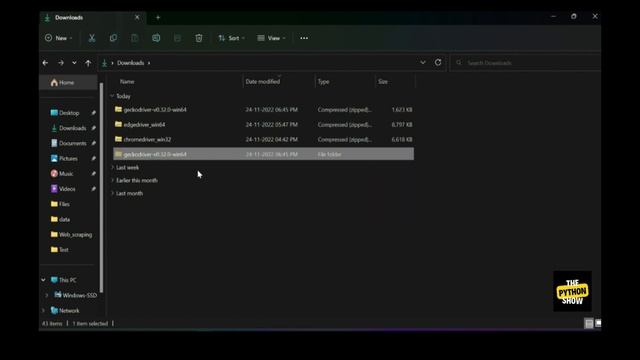Select geckodriver zipped file, 1,623 KB
The width and height of the screenshot is (640, 360).
pyautogui.click(x=263, y=109)
